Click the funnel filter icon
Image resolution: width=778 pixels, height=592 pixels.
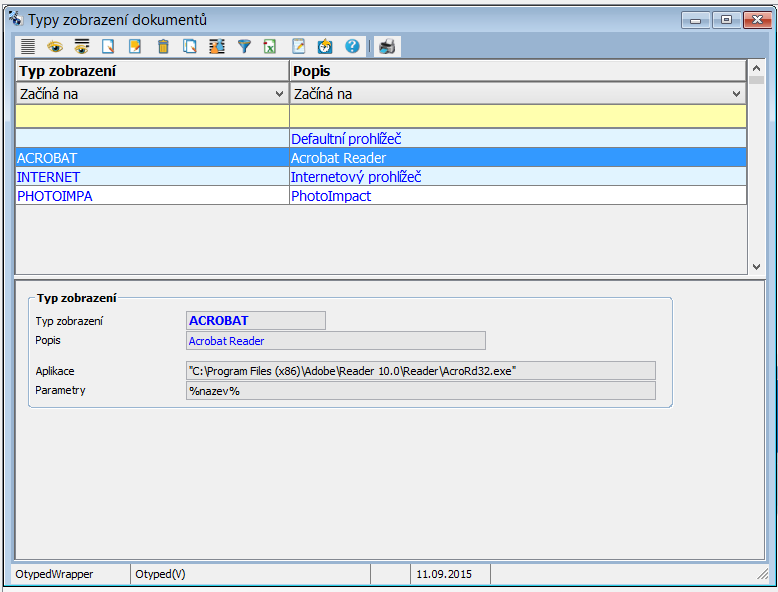coord(244,46)
